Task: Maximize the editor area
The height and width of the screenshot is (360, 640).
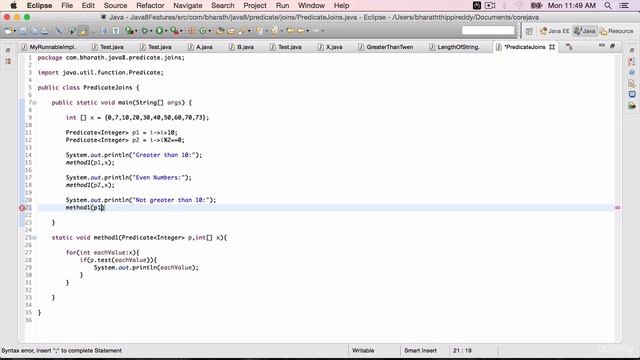Action: coord(612,46)
